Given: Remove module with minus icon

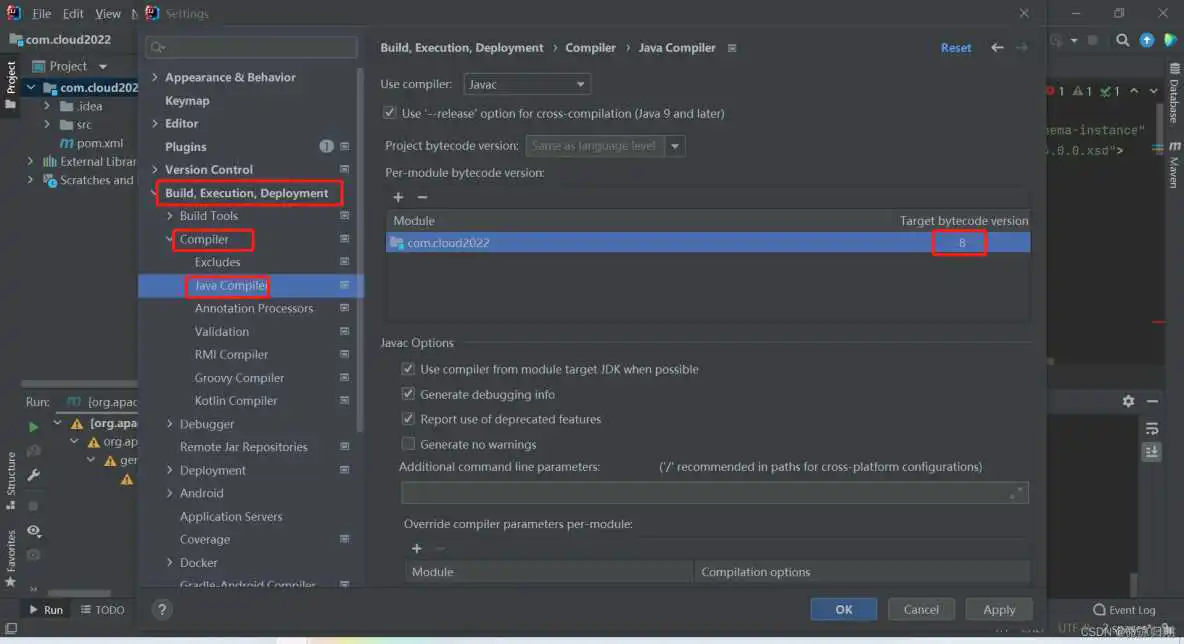Looking at the screenshot, I should coord(422,198).
